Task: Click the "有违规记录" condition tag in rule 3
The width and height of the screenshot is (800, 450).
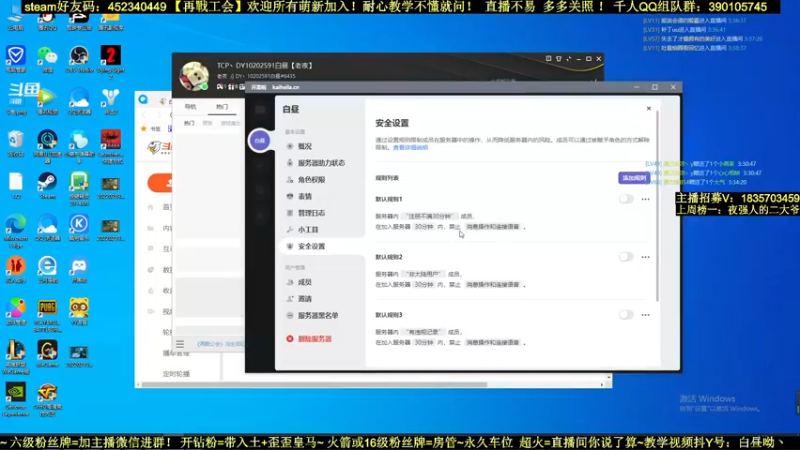Action: point(423,332)
